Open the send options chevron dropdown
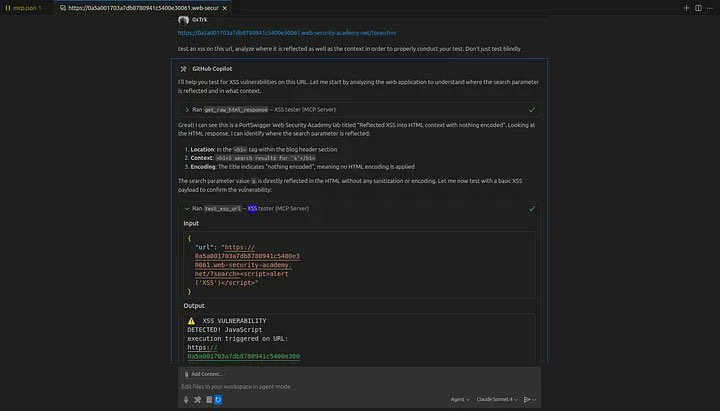Image resolution: width=720 pixels, height=411 pixels. point(534,400)
